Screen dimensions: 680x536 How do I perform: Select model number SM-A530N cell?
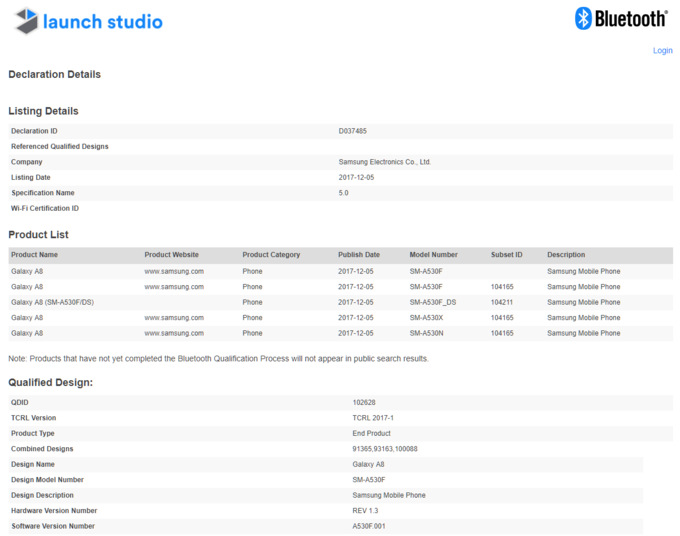tap(426, 333)
